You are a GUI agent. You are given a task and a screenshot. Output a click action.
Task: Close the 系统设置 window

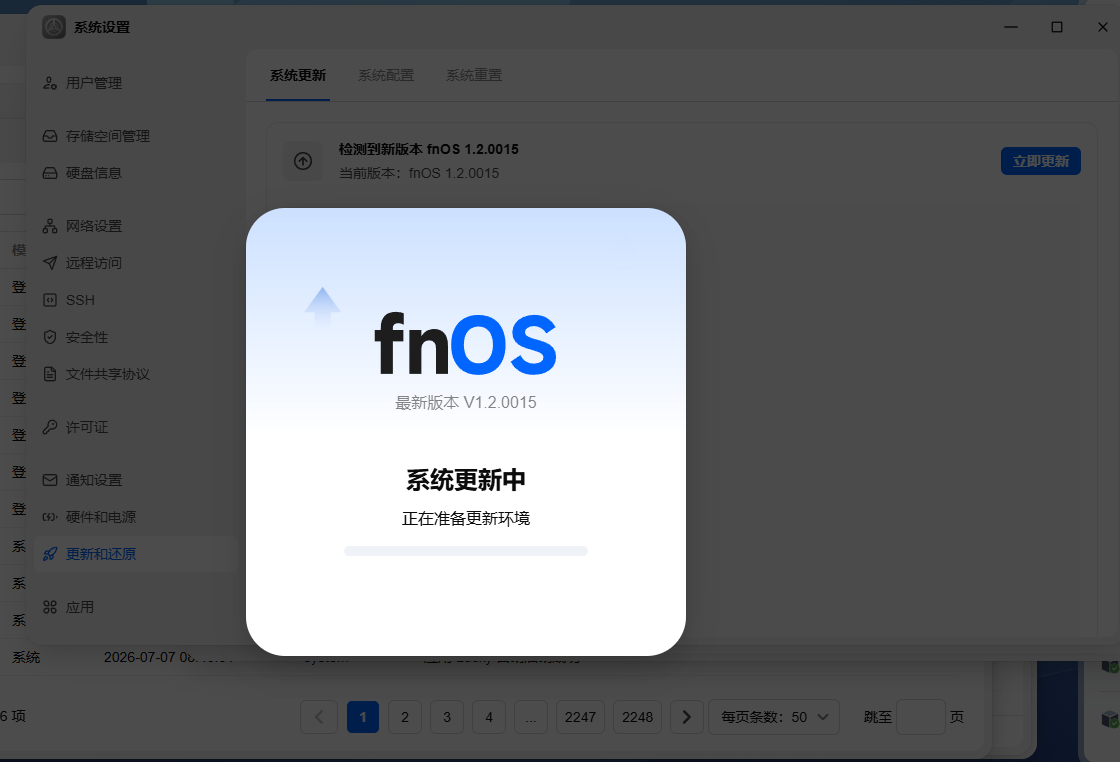pos(1102,27)
